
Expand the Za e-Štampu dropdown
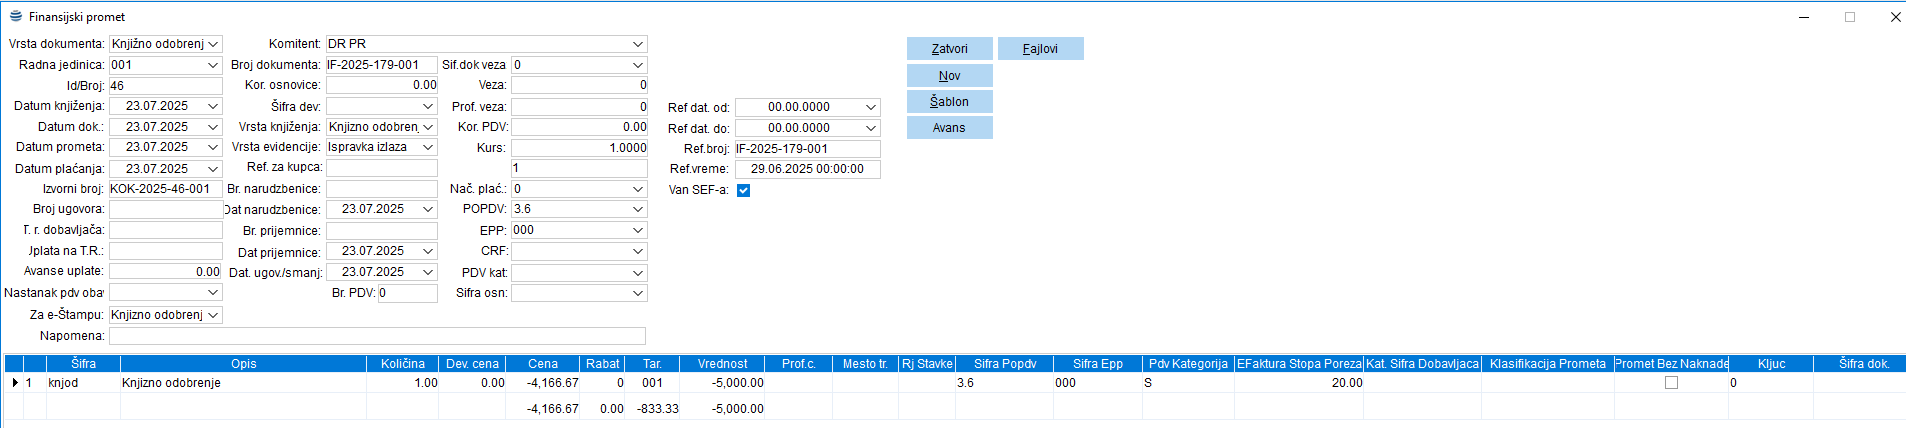(x=213, y=315)
